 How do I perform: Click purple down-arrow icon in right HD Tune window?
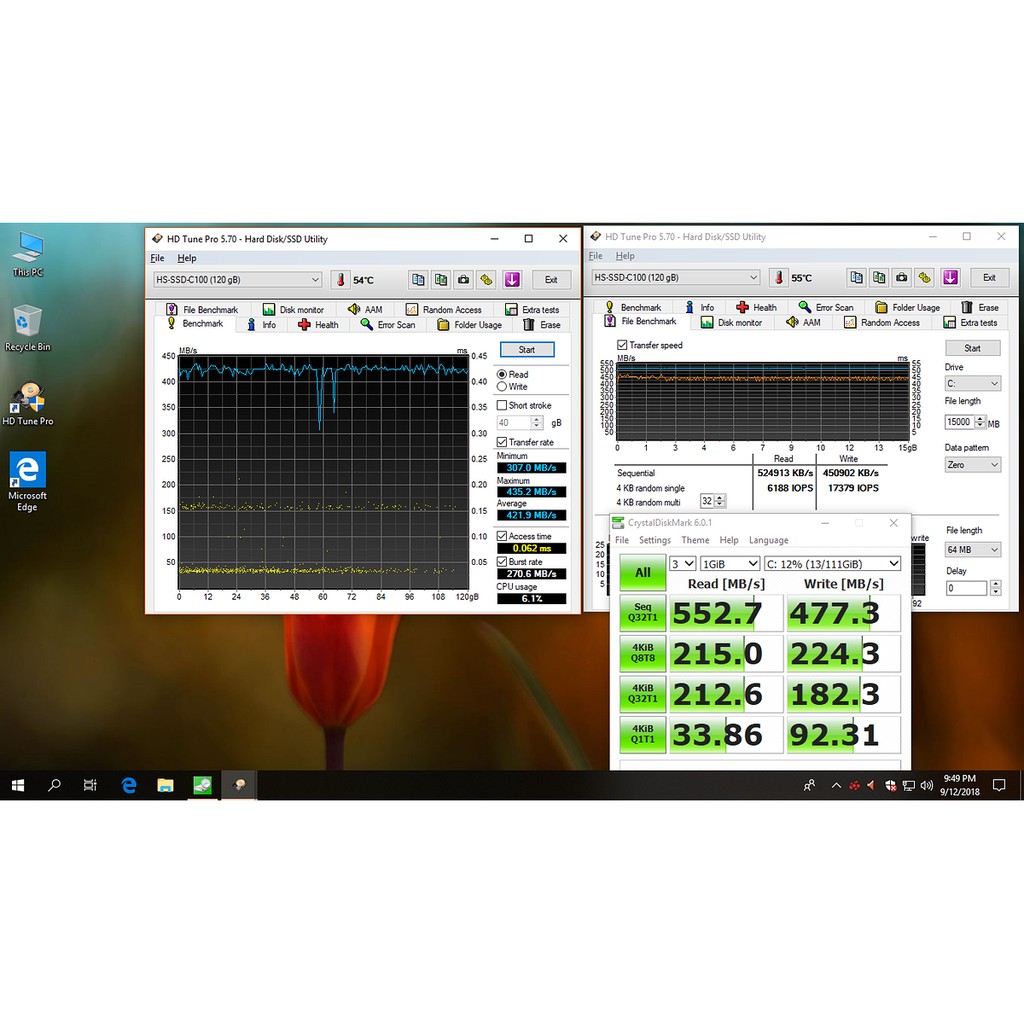pos(950,278)
